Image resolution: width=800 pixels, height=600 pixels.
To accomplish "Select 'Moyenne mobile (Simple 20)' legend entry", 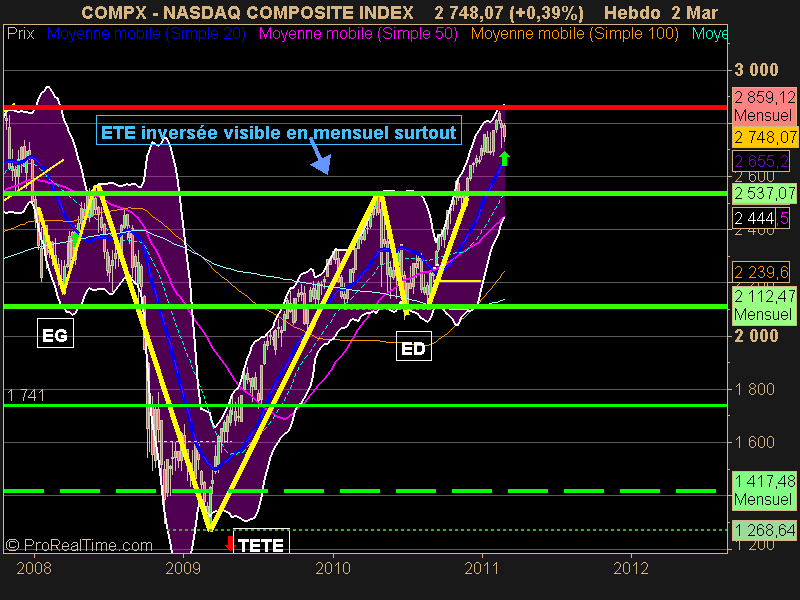I will click(x=146, y=34).
